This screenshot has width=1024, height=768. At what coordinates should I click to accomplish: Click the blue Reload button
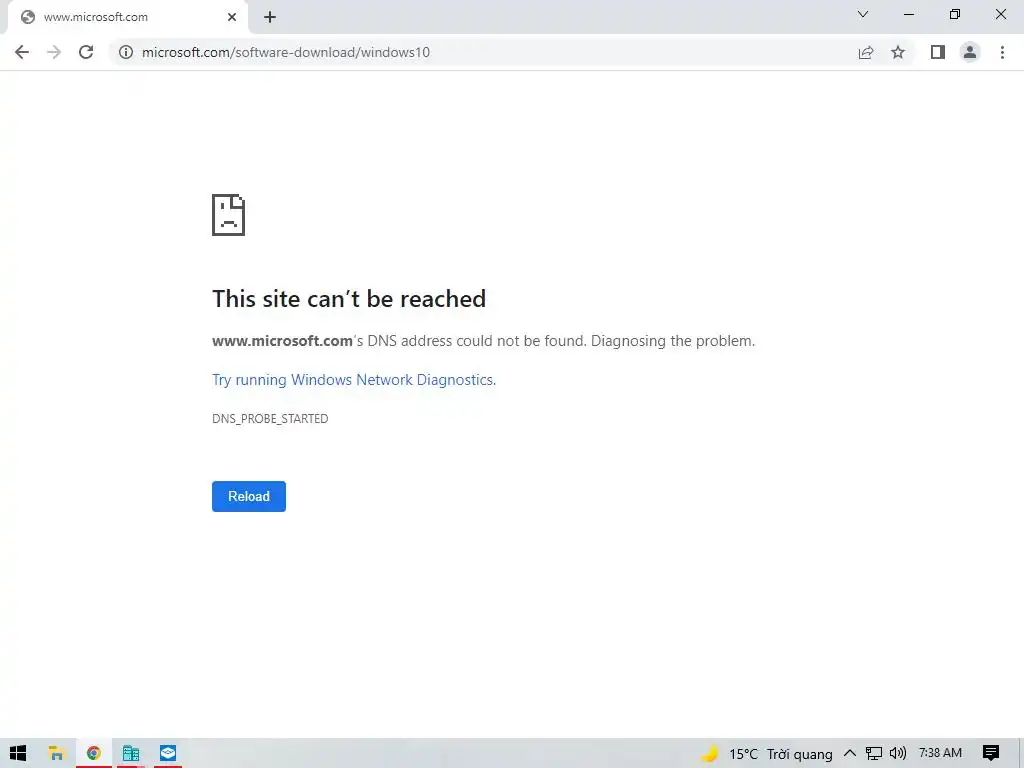[249, 496]
